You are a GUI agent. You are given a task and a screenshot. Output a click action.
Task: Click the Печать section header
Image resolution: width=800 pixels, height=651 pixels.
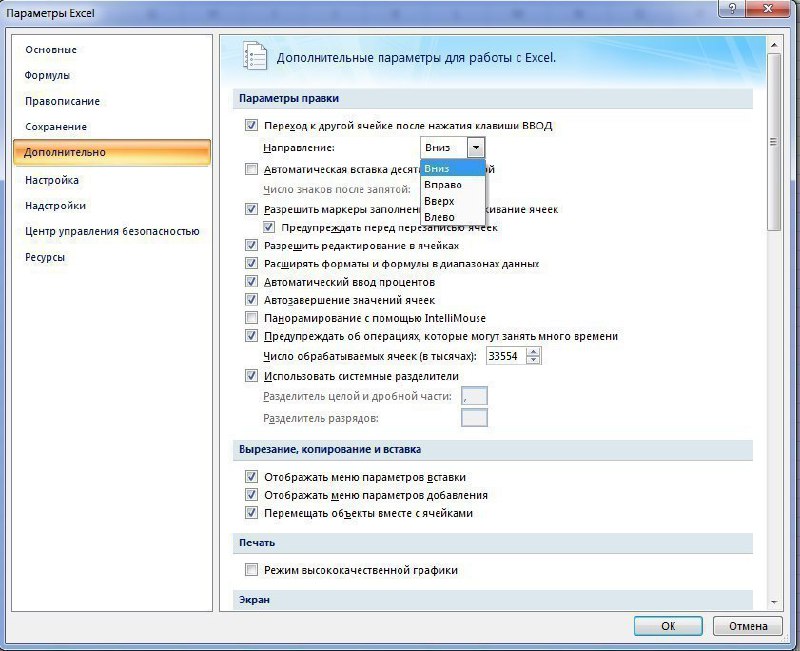(492, 543)
